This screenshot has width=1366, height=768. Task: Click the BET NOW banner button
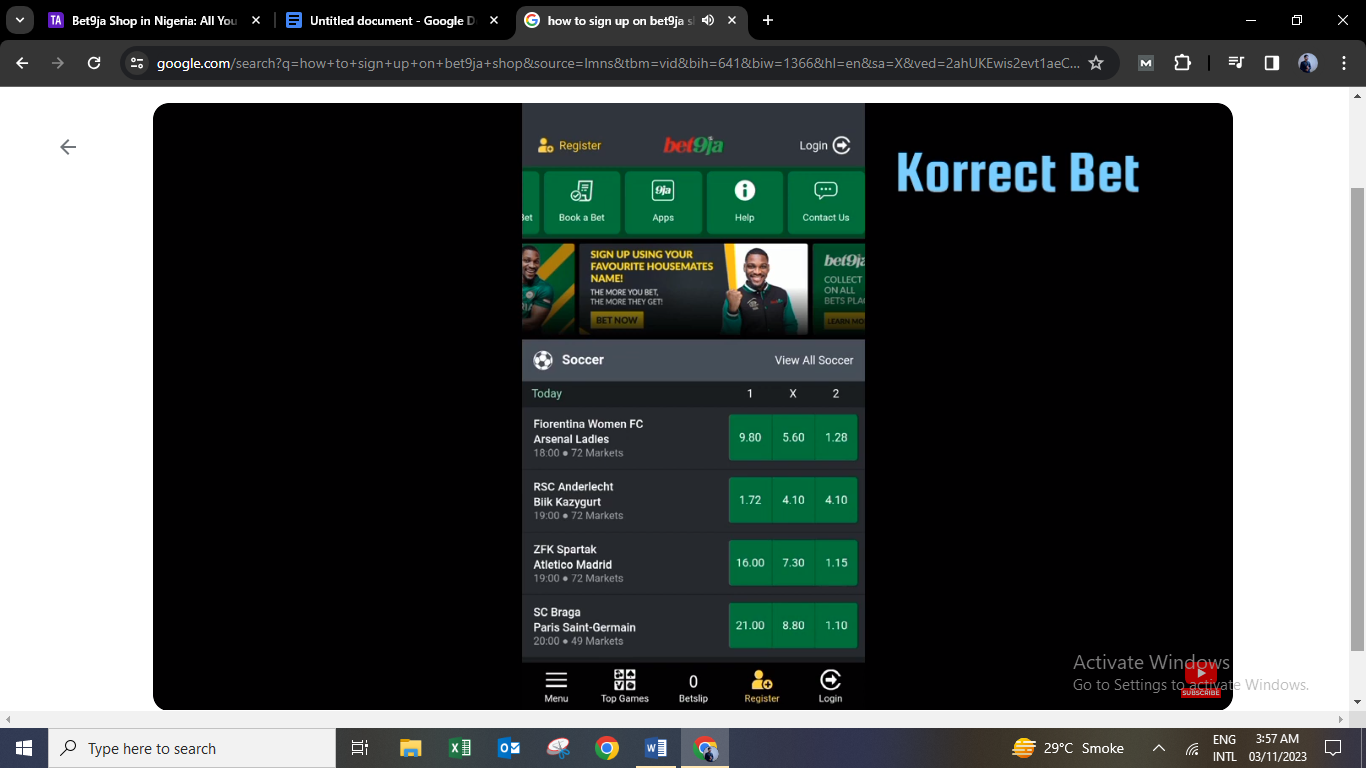(616, 320)
